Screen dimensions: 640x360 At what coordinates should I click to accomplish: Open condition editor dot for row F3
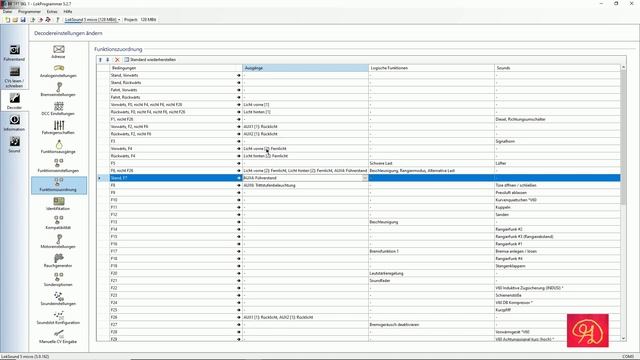tap(239, 141)
